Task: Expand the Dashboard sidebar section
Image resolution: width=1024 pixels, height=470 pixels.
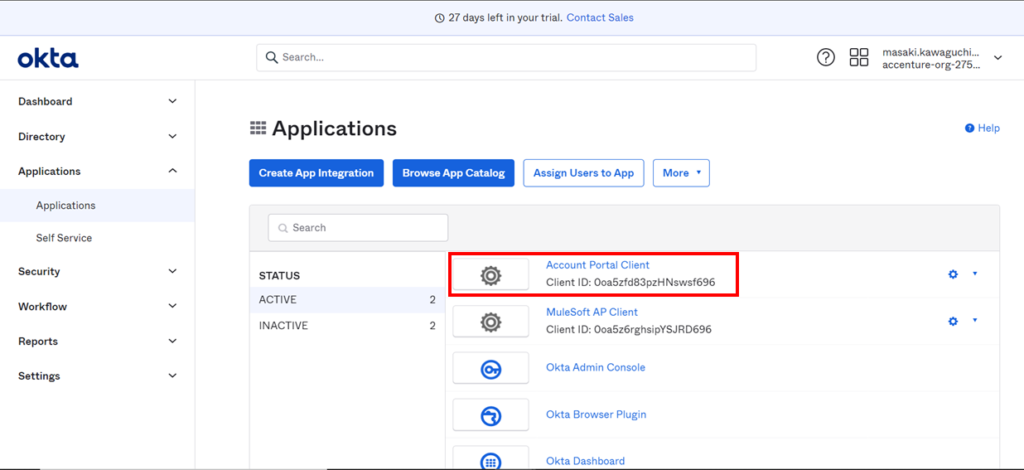Action: pyautogui.click(x=97, y=101)
